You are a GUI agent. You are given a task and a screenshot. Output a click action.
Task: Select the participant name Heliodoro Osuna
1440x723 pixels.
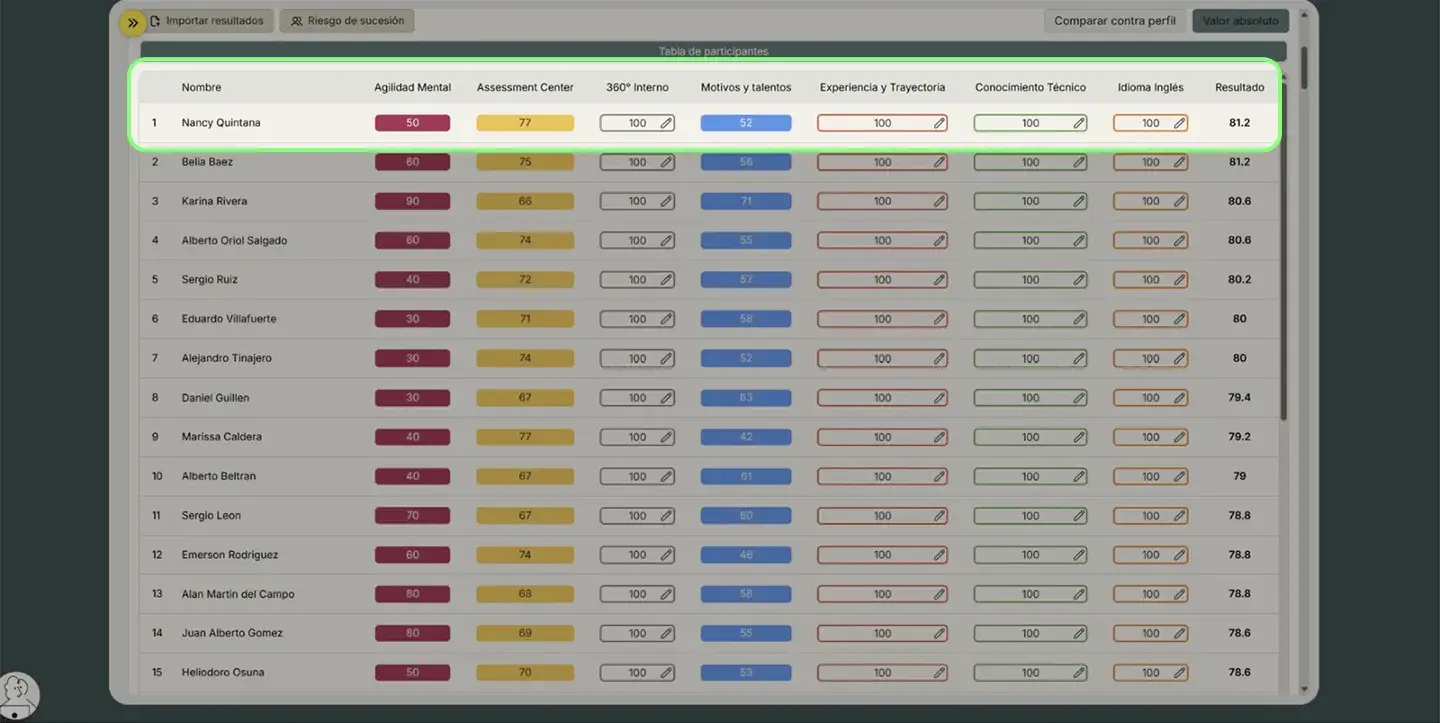click(223, 673)
